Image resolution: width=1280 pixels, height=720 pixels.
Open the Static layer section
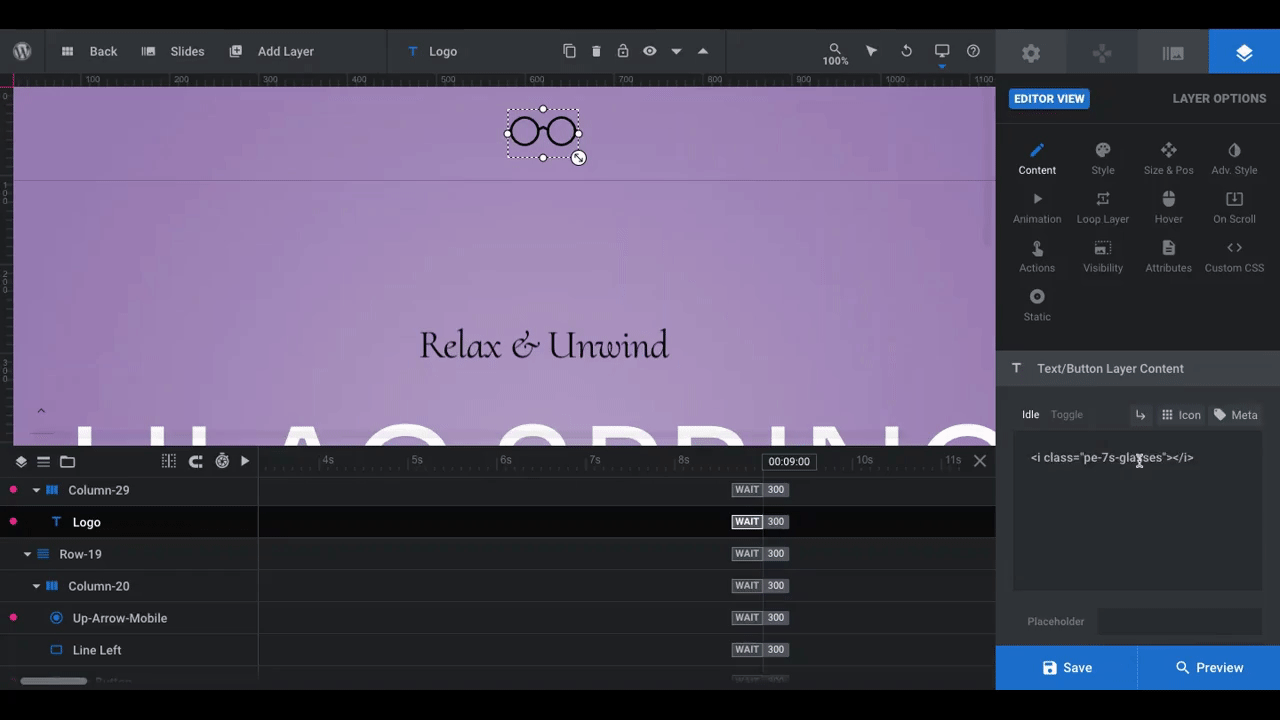click(x=1037, y=306)
